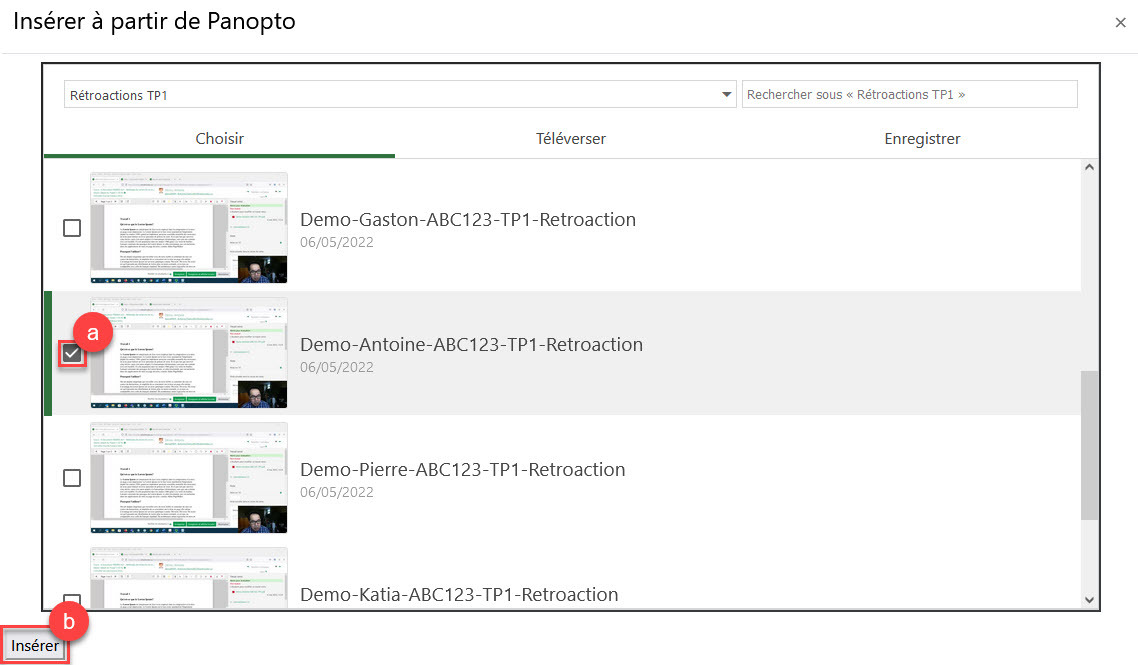Select the Demo-Katia video checkbox
The image size is (1138, 665).
point(72,600)
